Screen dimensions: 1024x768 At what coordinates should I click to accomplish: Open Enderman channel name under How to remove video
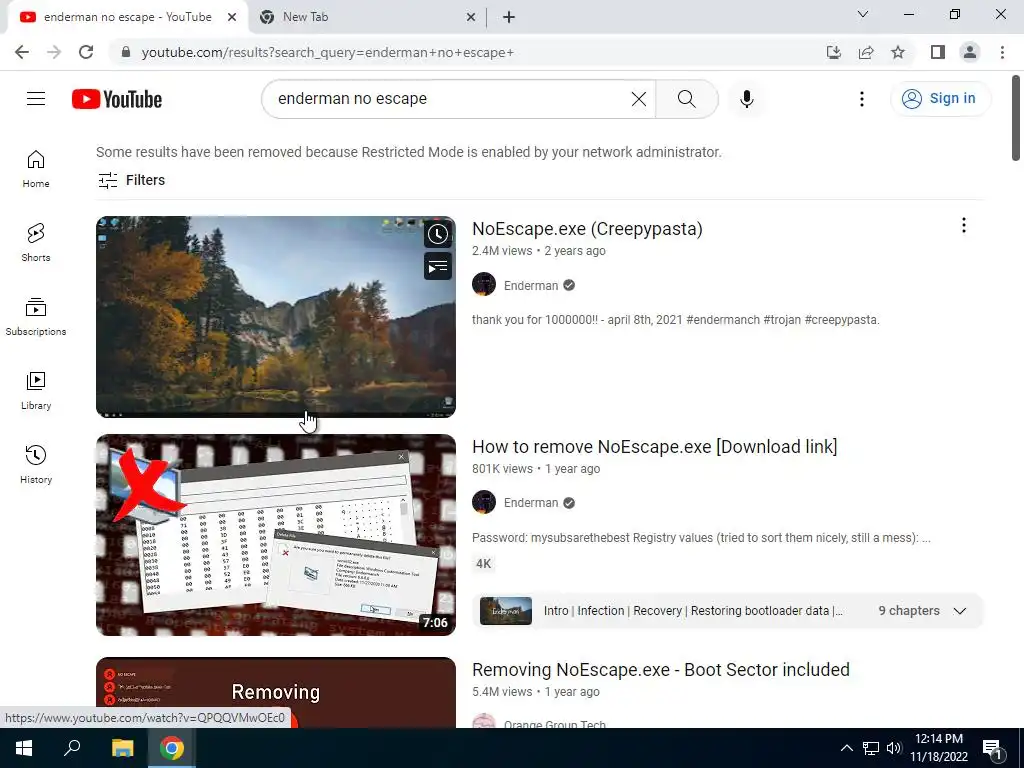pos(531,503)
